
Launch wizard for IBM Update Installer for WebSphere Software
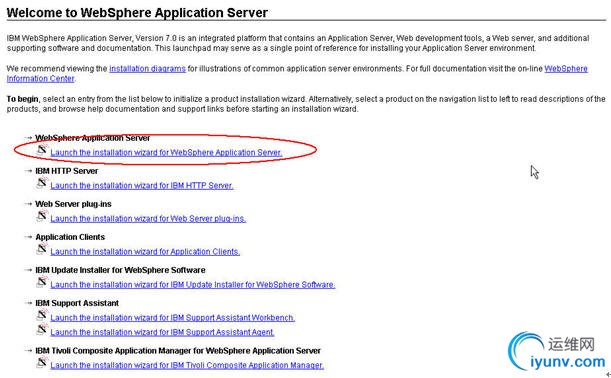tap(192, 284)
